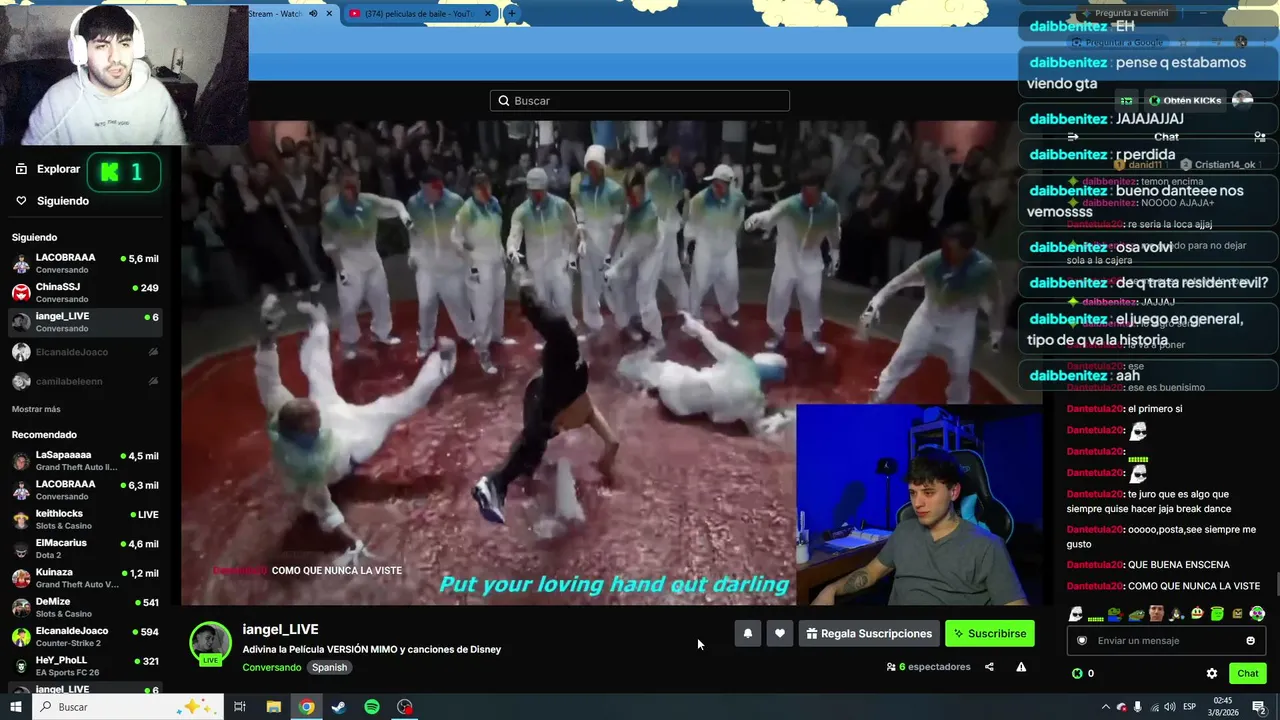
Task: Open the Windows Start menu
Action: 16,707
